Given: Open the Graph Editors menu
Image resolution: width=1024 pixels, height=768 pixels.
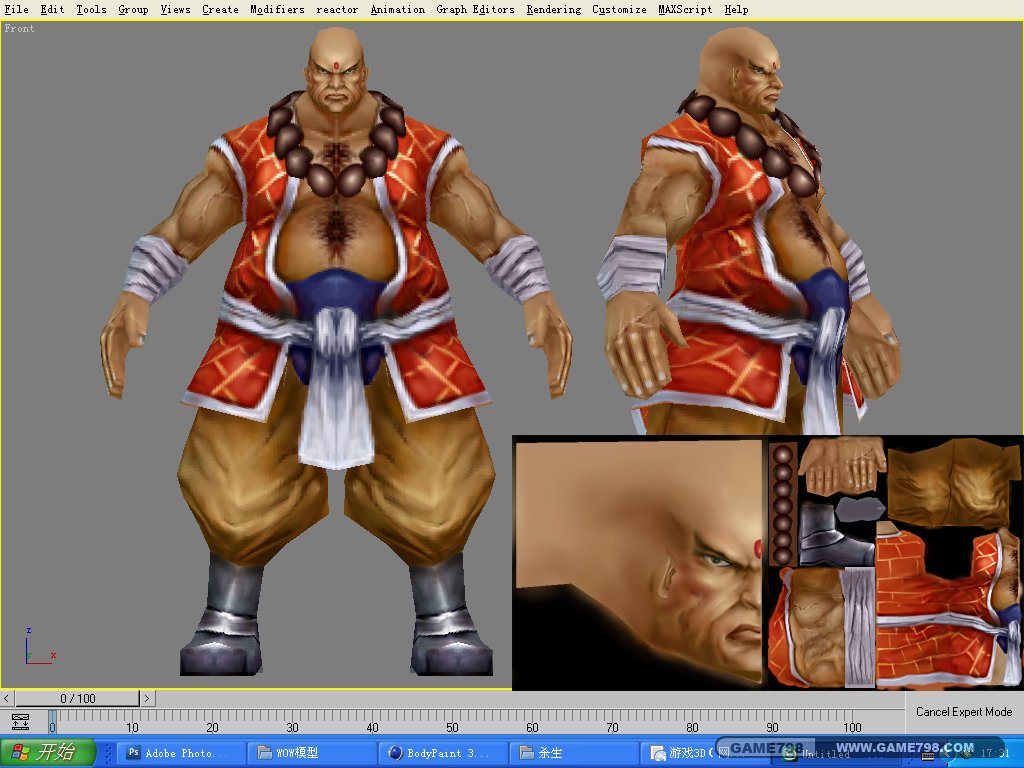Looking at the screenshot, I should [475, 9].
